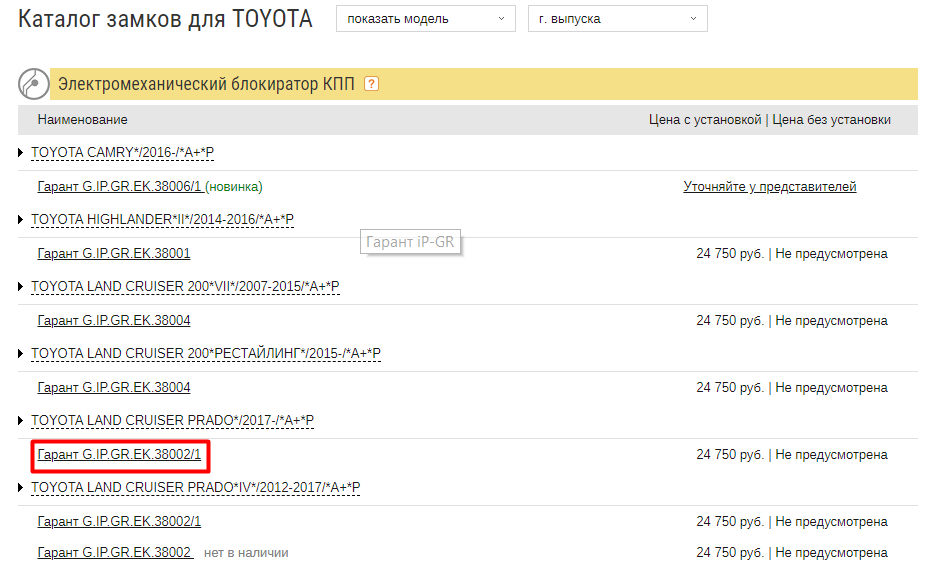
Task: Click the gearbox lock category icon
Action: (x=33, y=84)
